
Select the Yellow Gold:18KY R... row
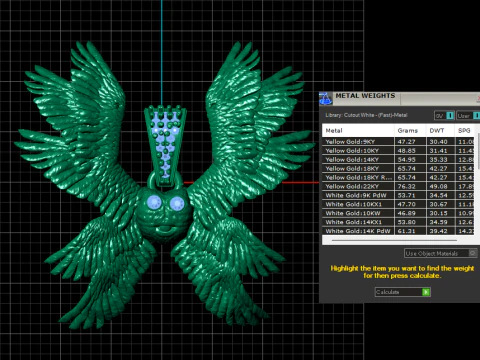point(398,178)
